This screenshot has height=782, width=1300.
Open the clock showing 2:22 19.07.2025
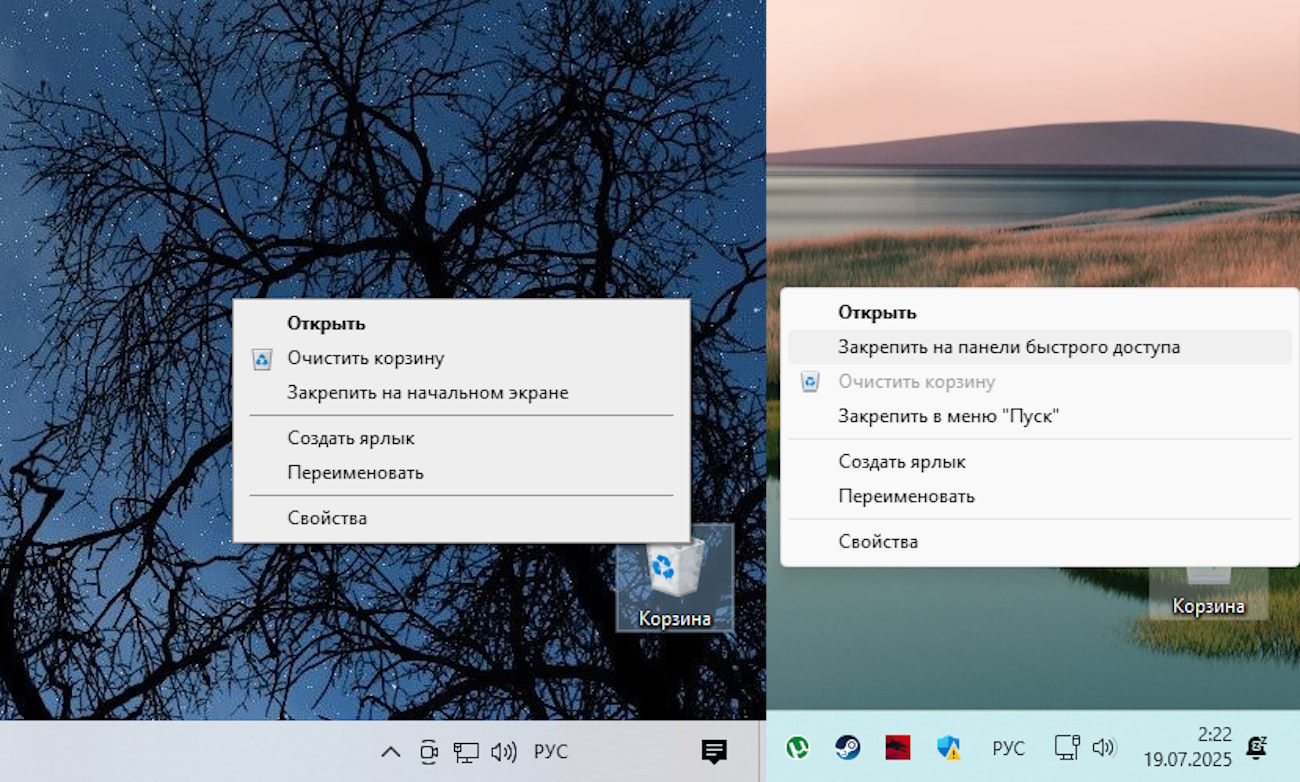1188,747
